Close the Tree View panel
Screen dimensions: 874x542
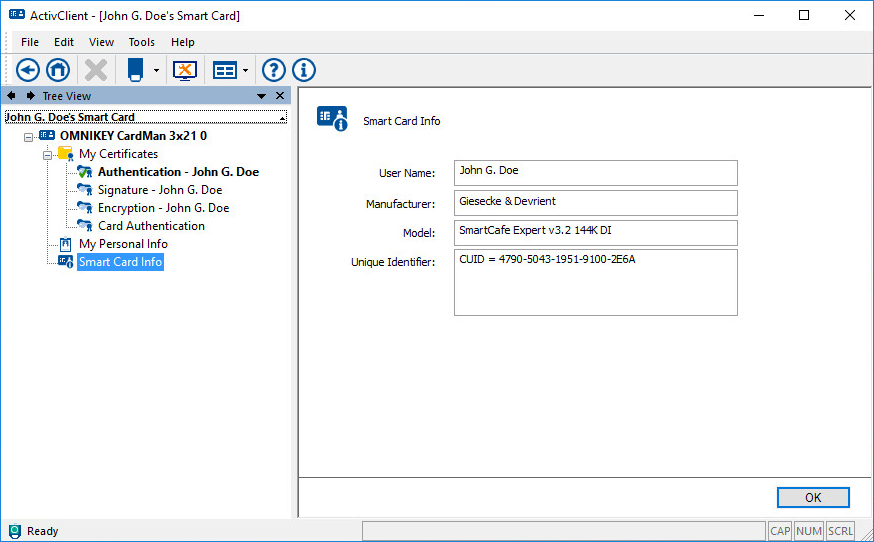tap(280, 96)
